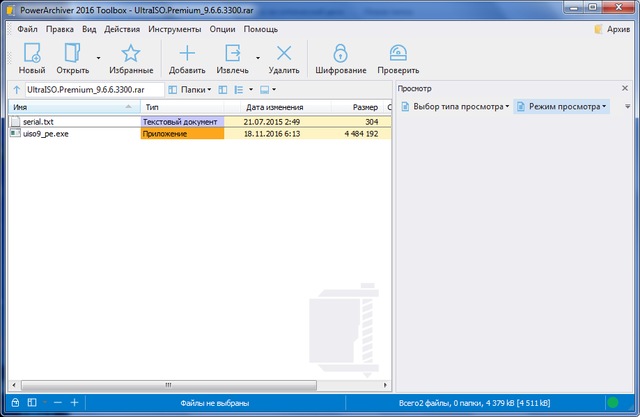The width and height of the screenshot is (640, 417).
Task: Click the archive path address field
Action: pyautogui.click(x=92, y=90)
